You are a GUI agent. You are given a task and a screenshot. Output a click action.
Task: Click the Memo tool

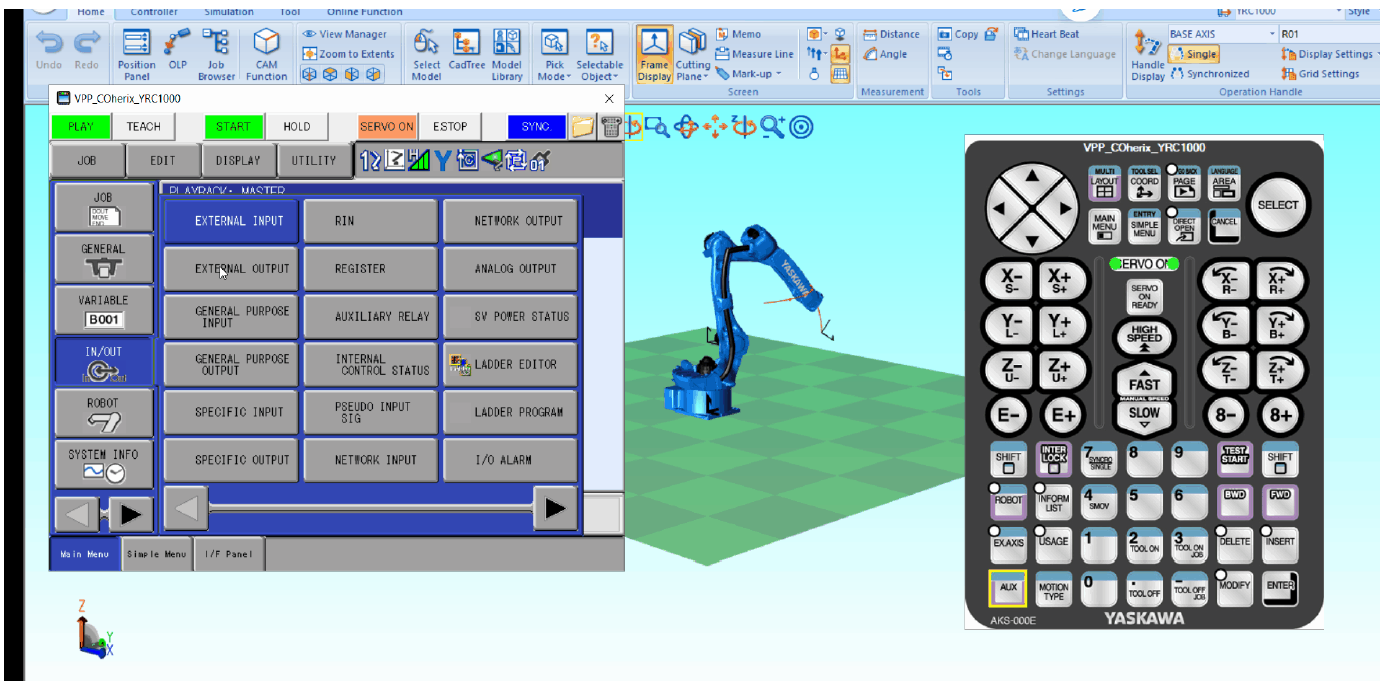[x=738, y=34]
